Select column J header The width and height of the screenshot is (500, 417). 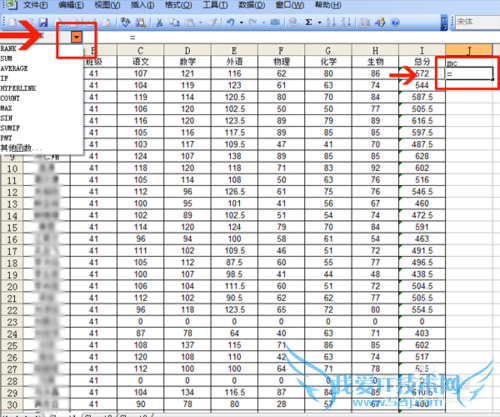click(469, 50)
